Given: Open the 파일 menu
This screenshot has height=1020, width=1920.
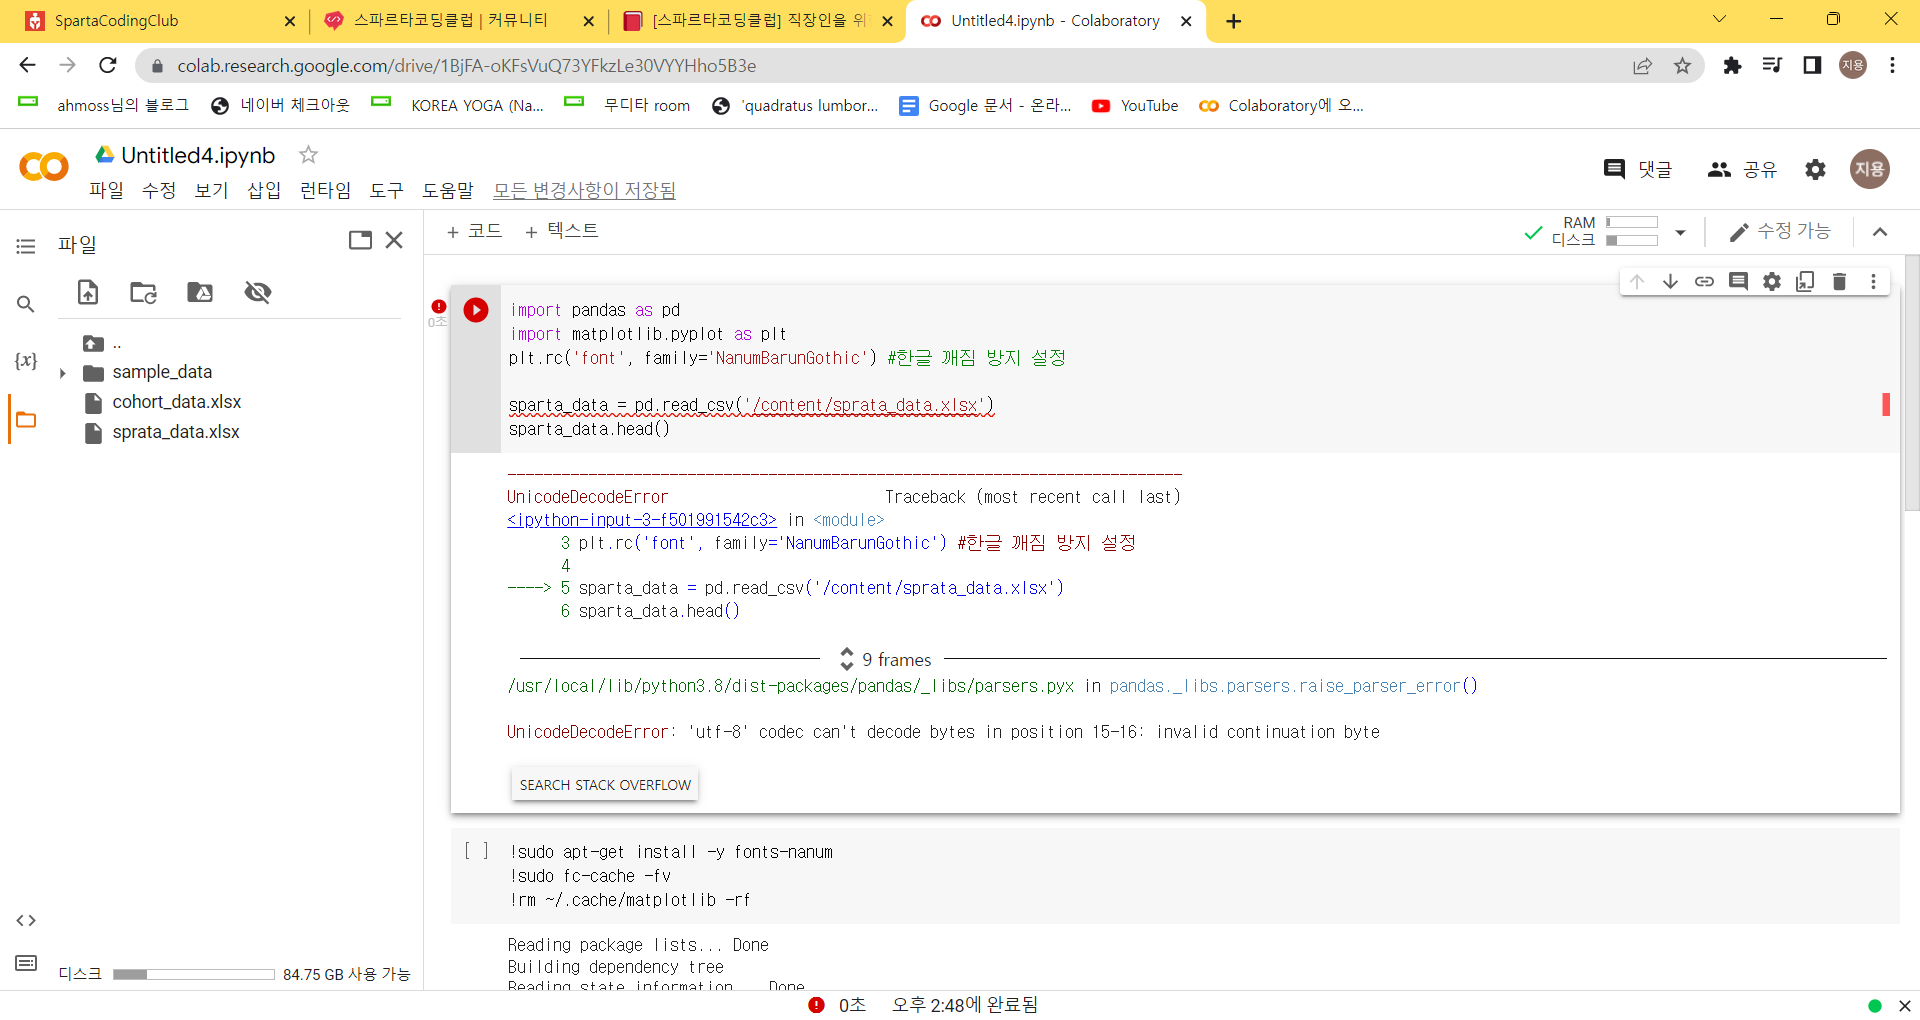Looking at the screenshot, I should point(106,190).
